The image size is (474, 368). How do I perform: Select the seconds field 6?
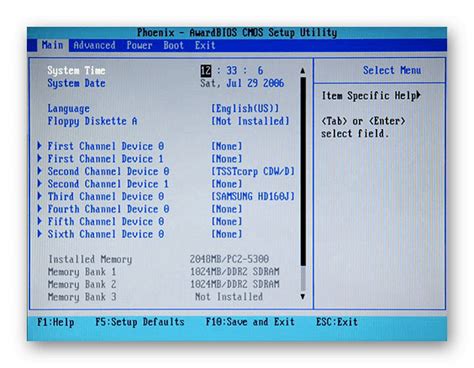click(x=260, y=70)
